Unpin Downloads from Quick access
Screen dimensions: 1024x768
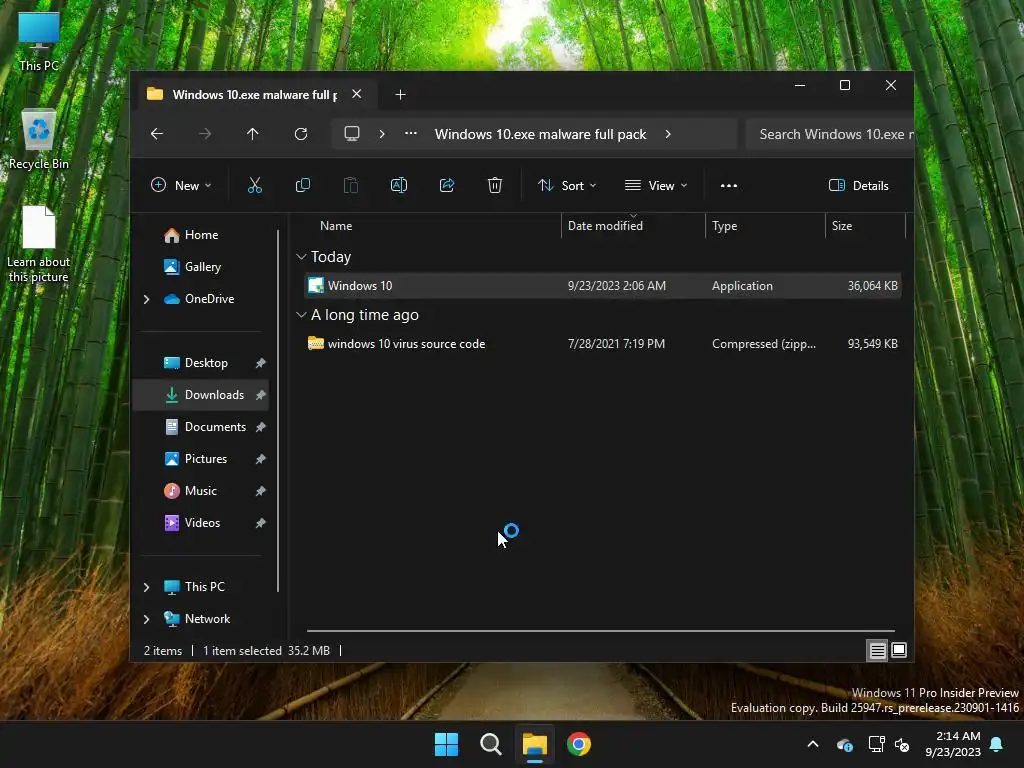261,394
